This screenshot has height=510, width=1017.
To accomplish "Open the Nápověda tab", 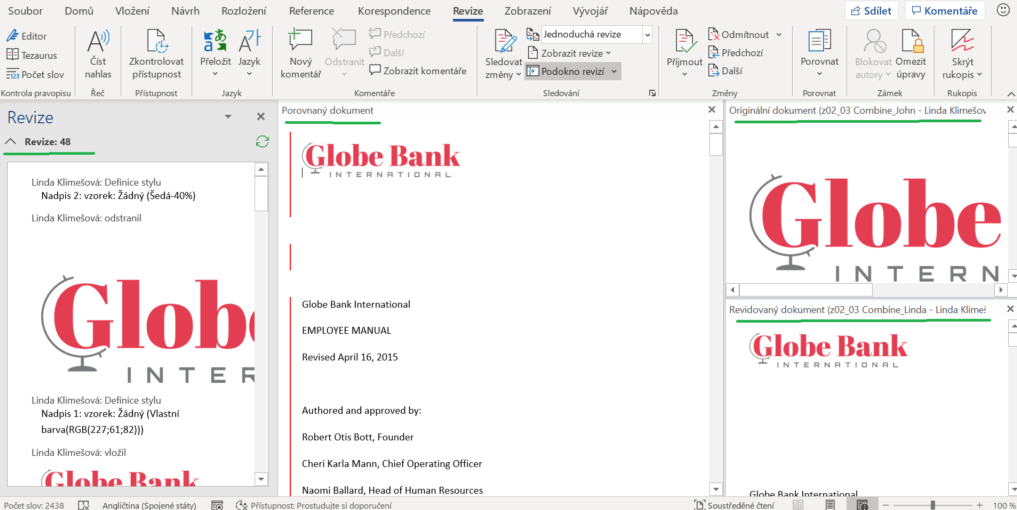I will coord(653,11).
